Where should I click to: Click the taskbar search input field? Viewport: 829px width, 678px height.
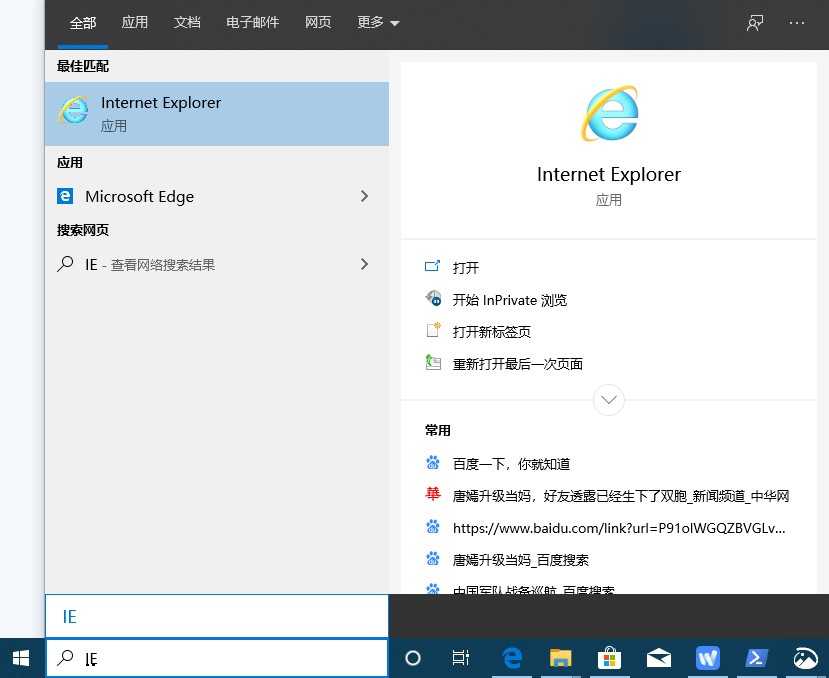click(x=217, y=658)
